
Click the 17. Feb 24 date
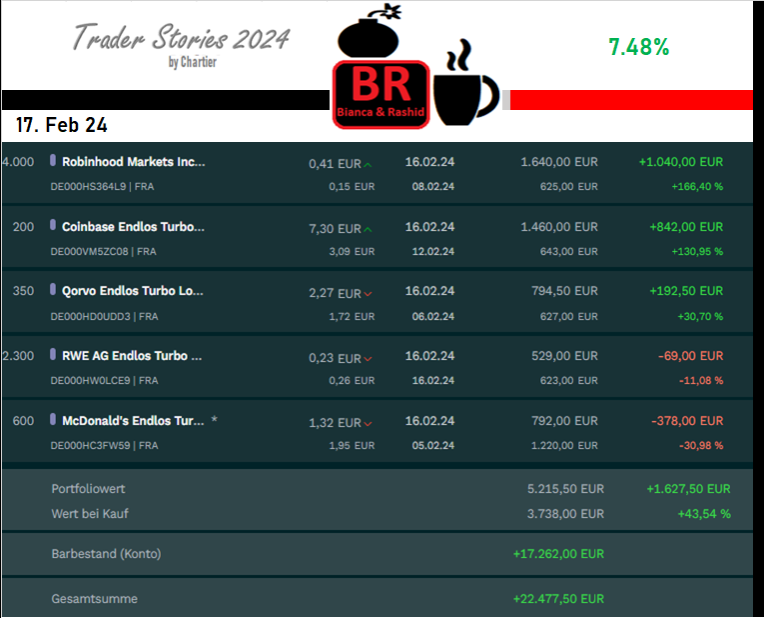pyautogui.click(x=61, y=125)
